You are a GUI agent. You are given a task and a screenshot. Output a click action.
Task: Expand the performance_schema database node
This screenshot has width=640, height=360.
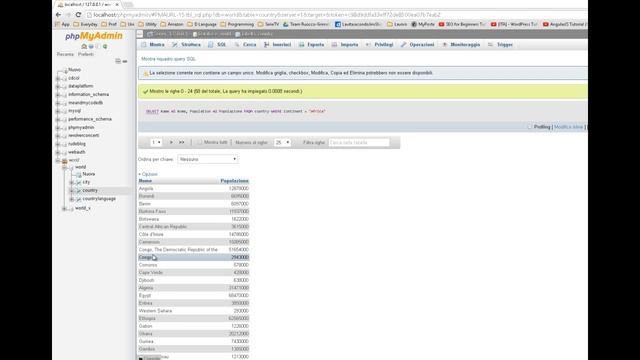pos(58,119)
